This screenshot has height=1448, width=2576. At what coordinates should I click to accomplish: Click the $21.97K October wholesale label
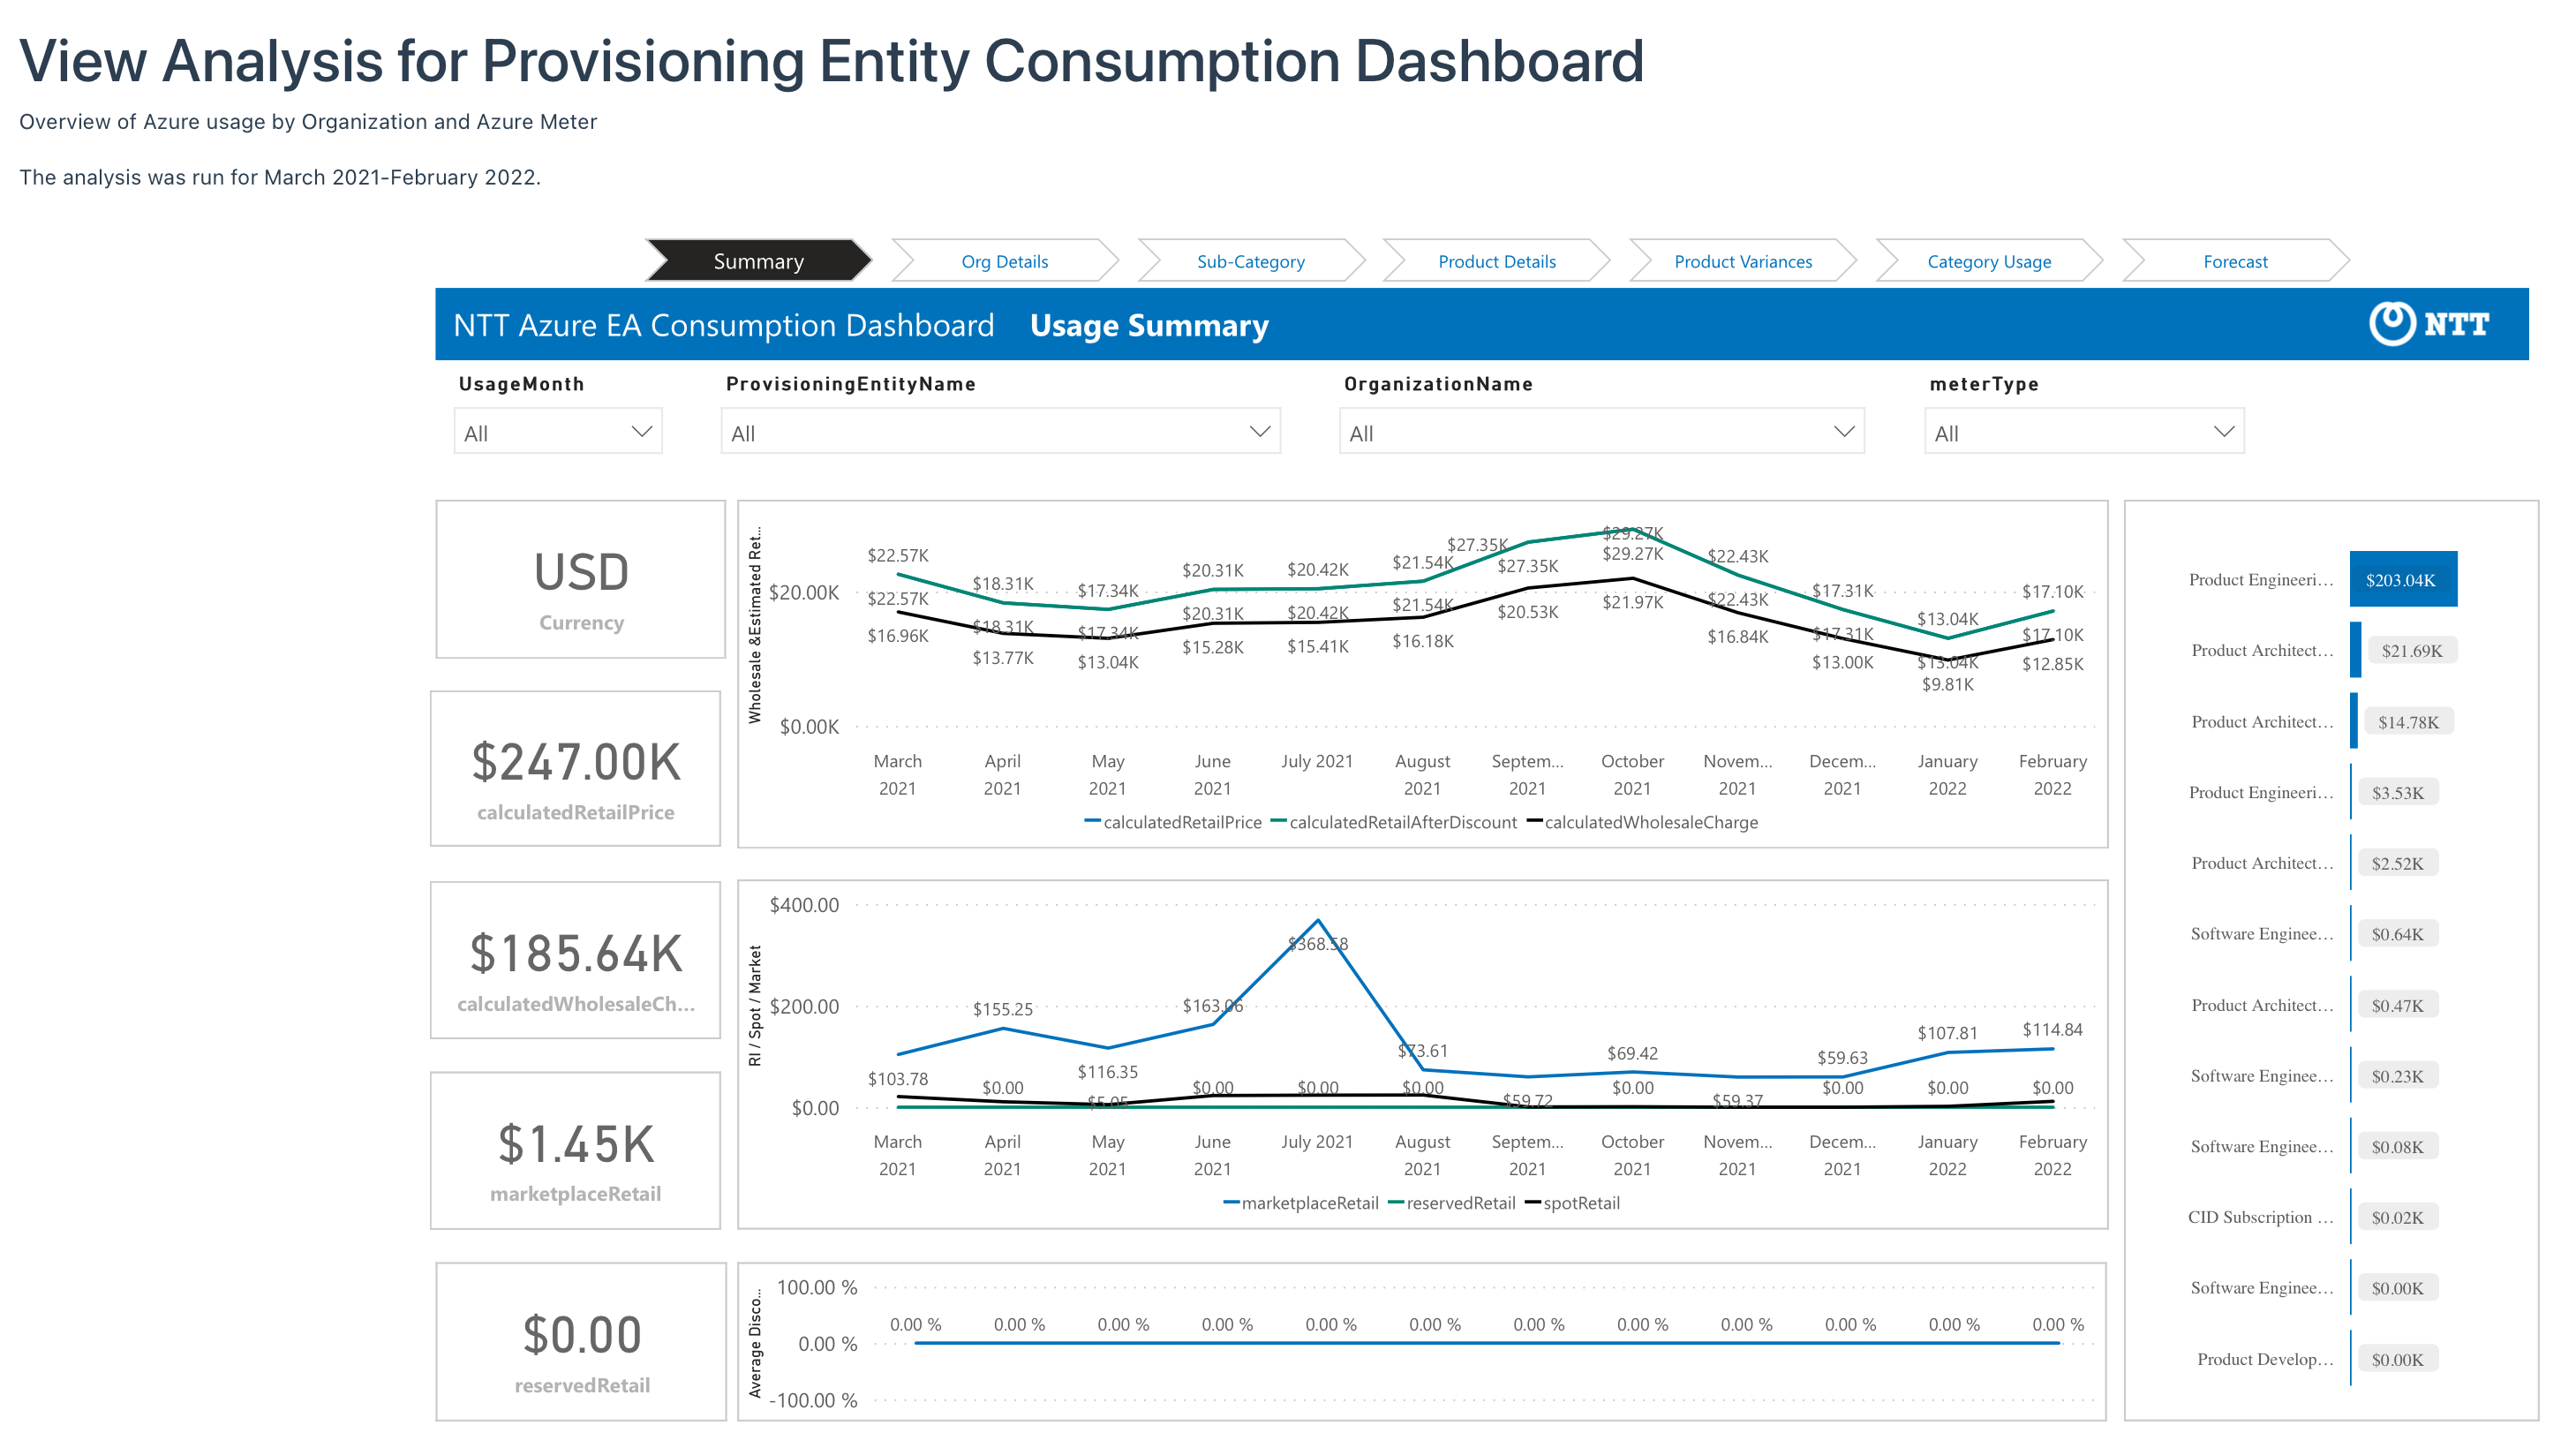[x=1632, y=602]
